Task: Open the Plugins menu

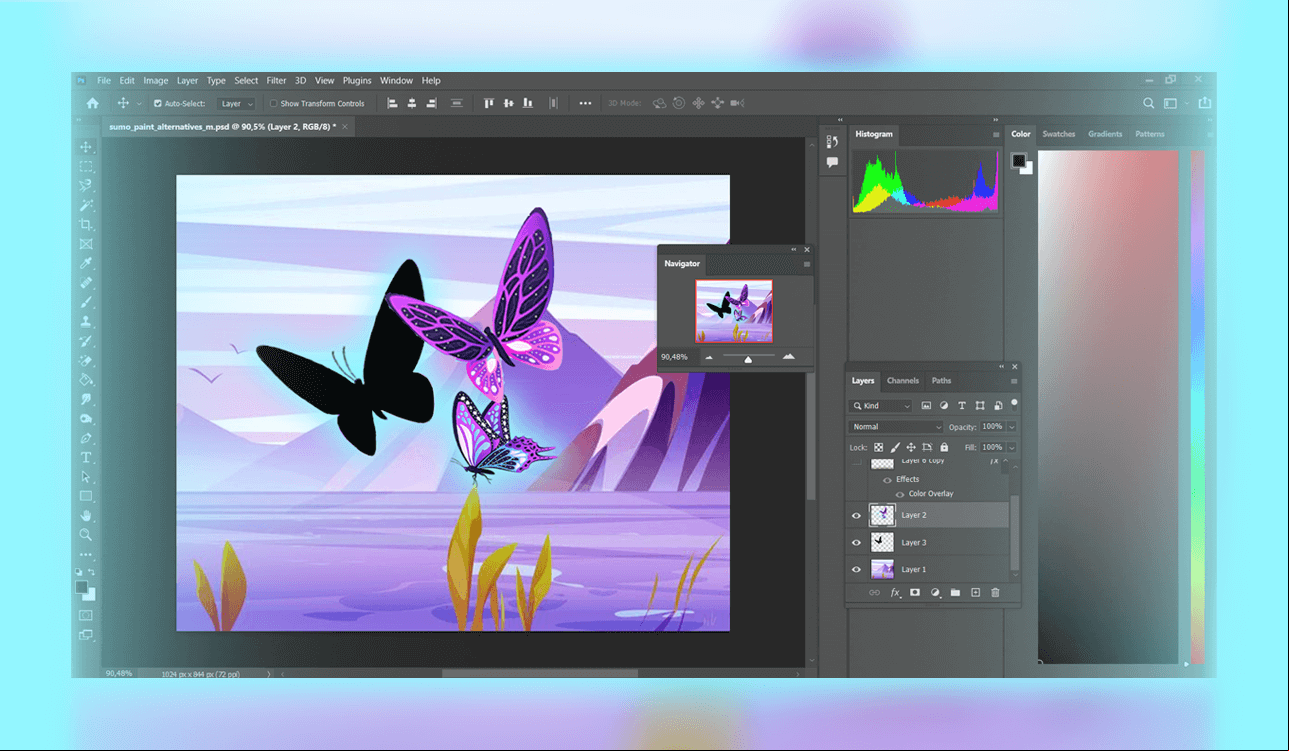Action: coord(357,81)
